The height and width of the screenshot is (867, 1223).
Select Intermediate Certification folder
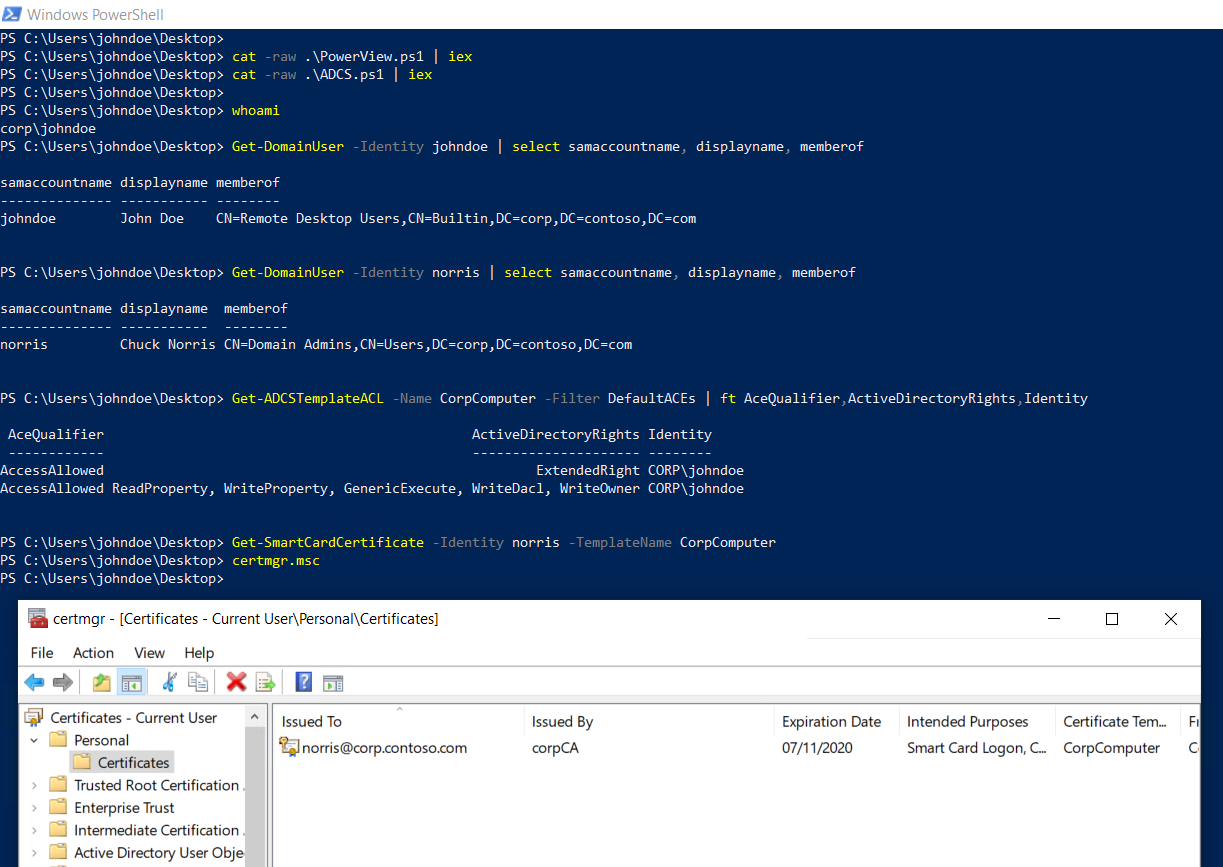pyautogui.click(x=157, y=830)
